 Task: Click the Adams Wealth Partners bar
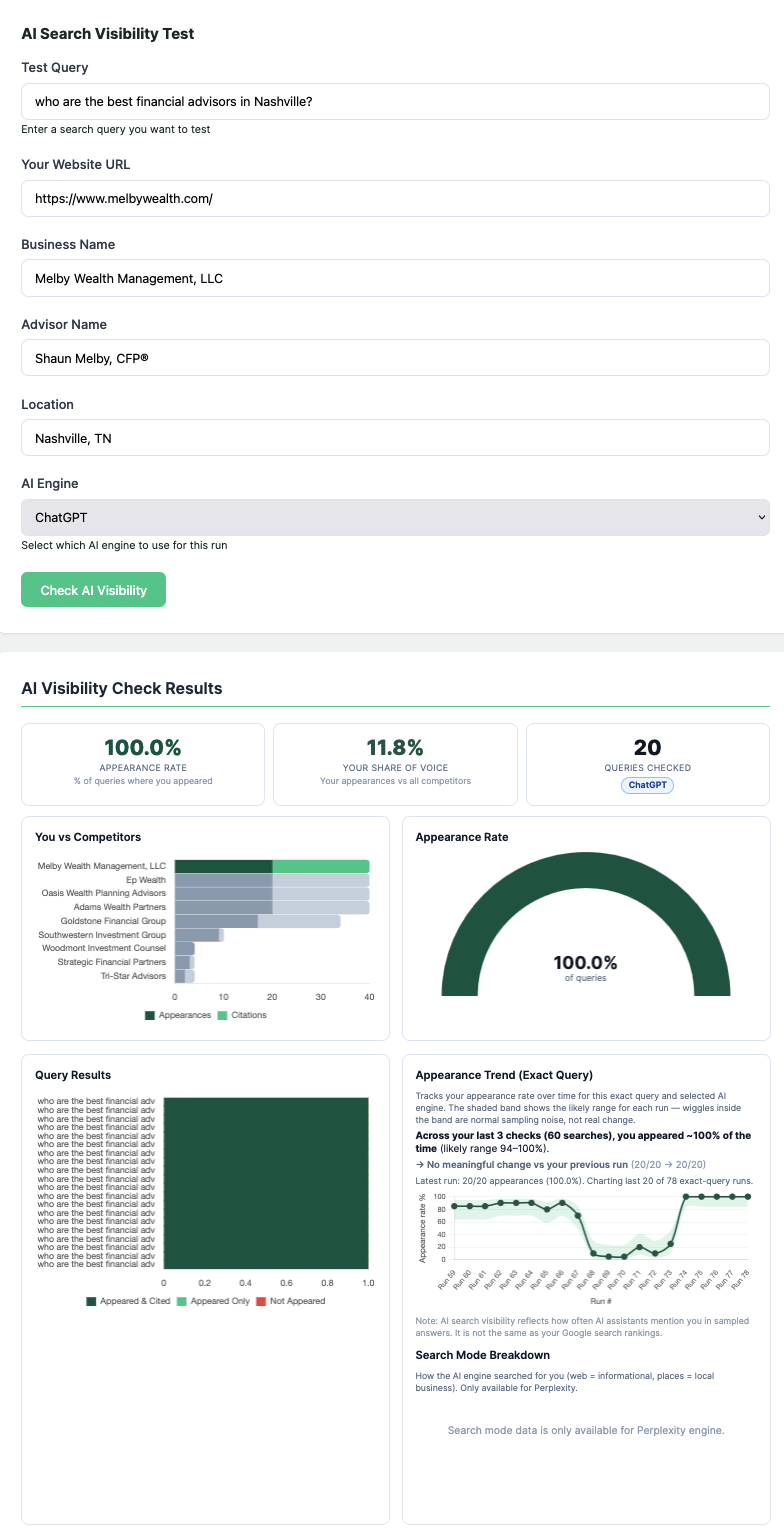pyautogui.click(x=272, y=907)
